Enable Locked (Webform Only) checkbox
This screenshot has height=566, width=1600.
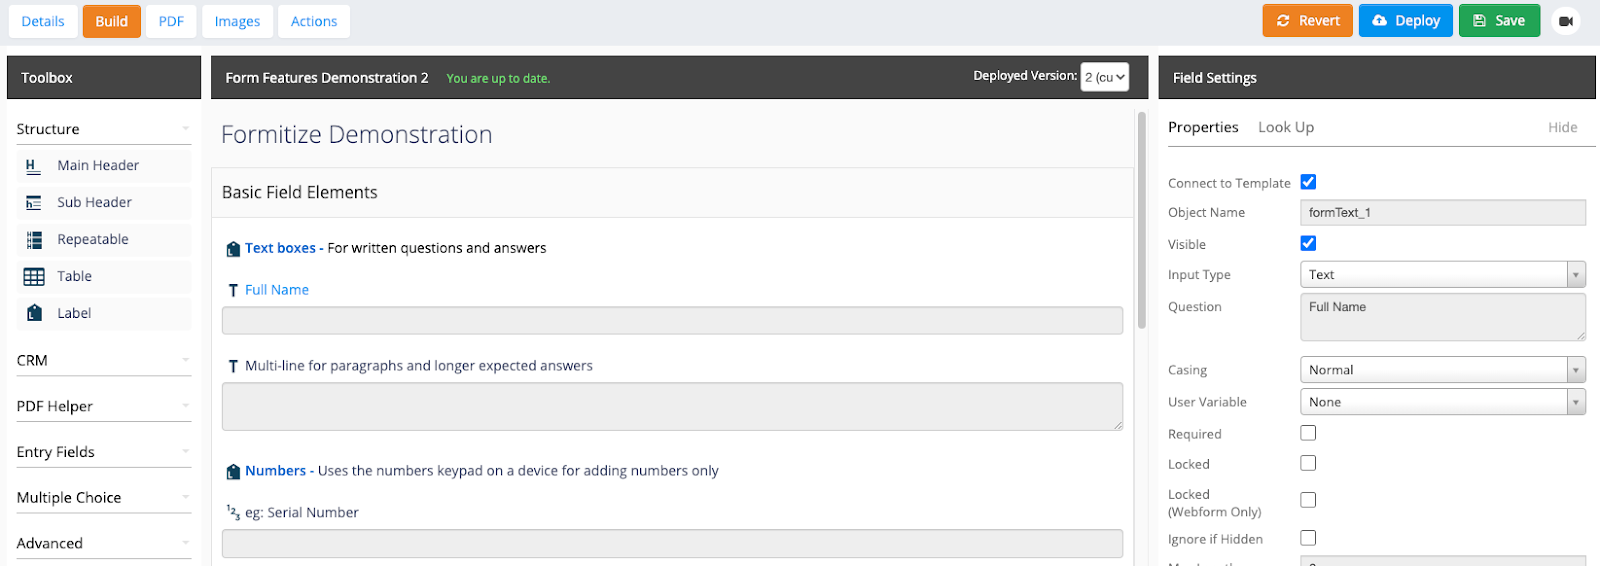[1308, 500]
